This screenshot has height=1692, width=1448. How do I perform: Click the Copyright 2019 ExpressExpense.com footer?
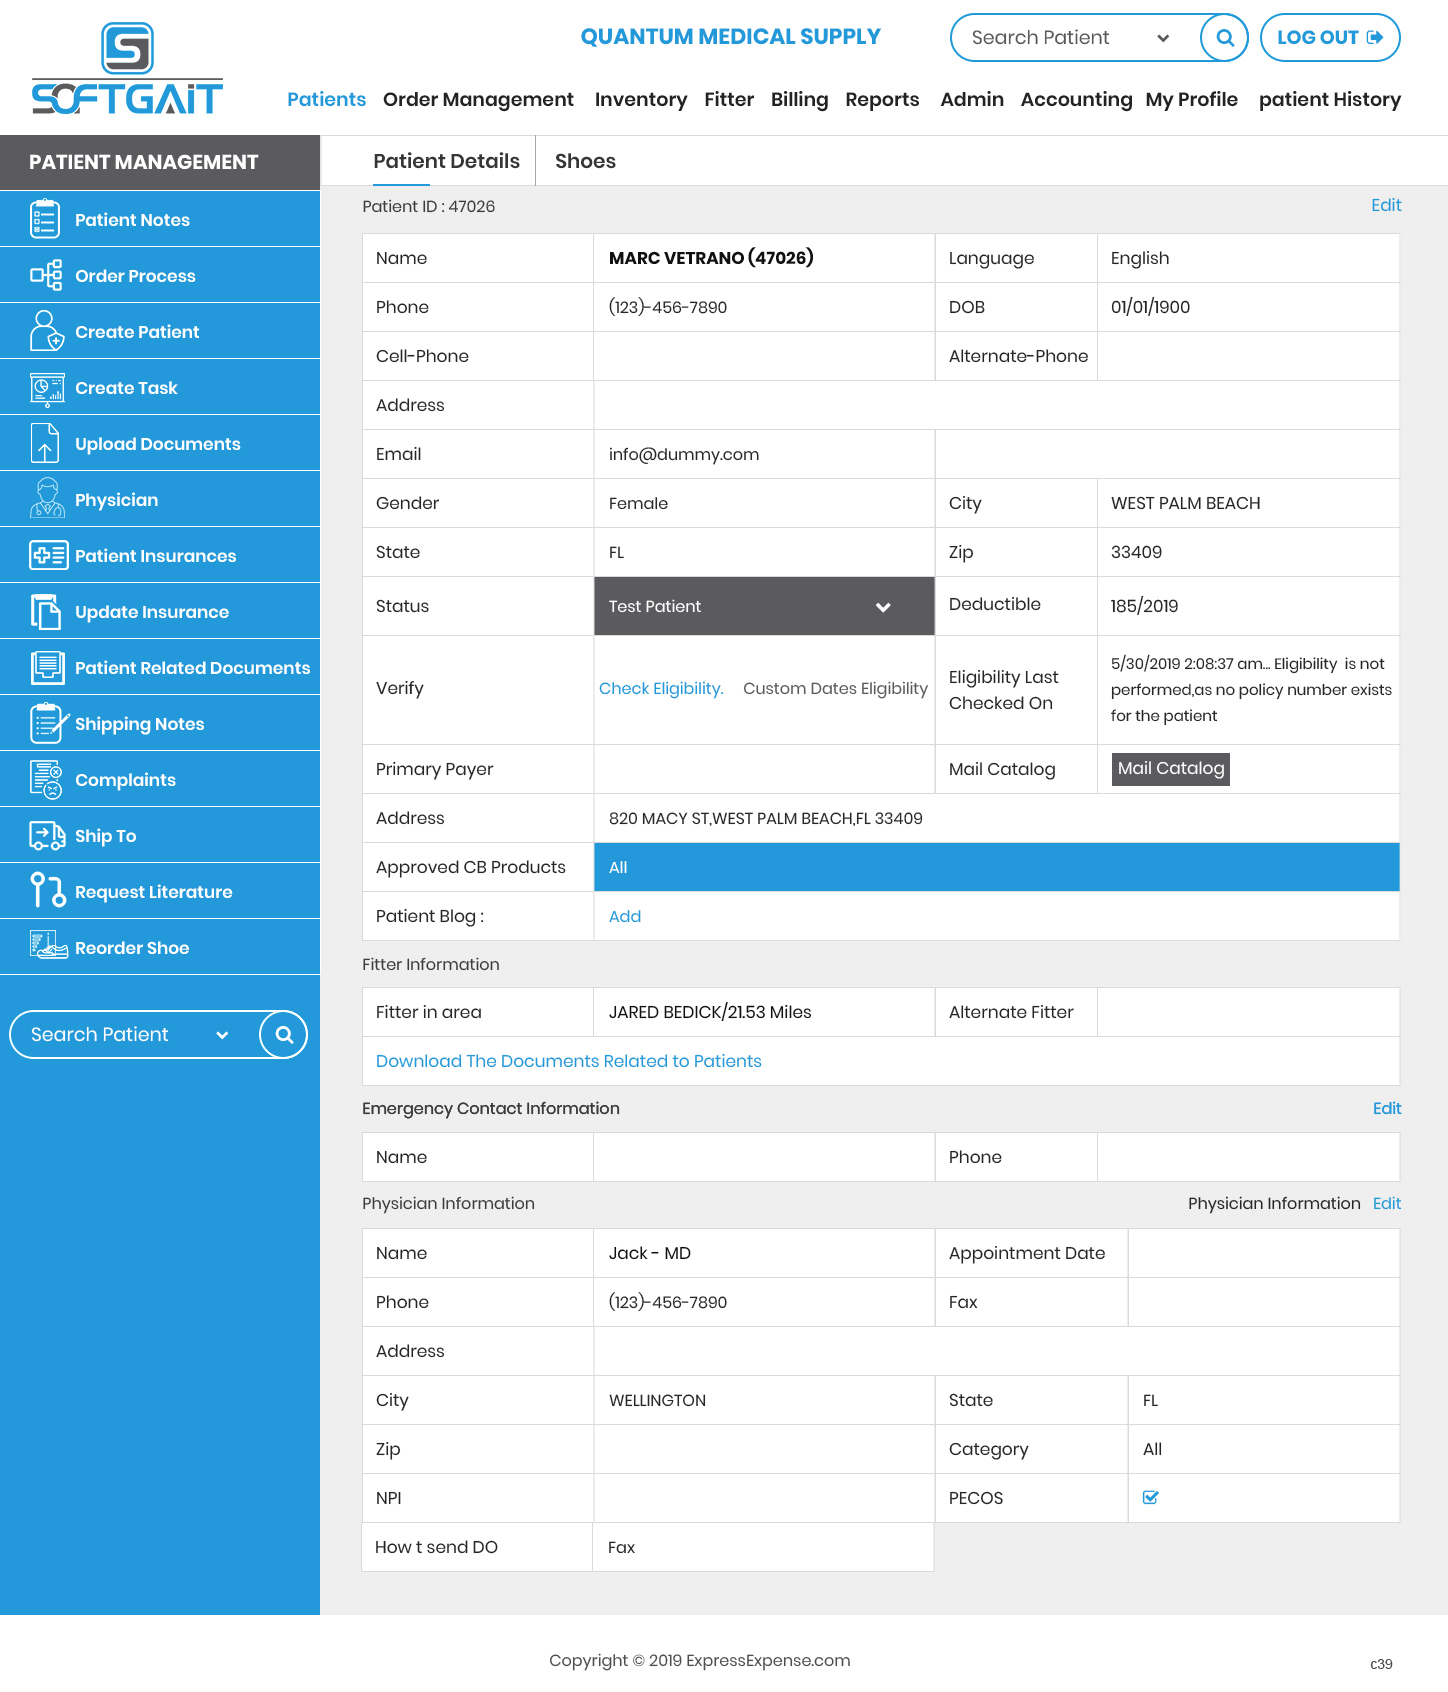pyautogui.click(x=700, y=1660)
